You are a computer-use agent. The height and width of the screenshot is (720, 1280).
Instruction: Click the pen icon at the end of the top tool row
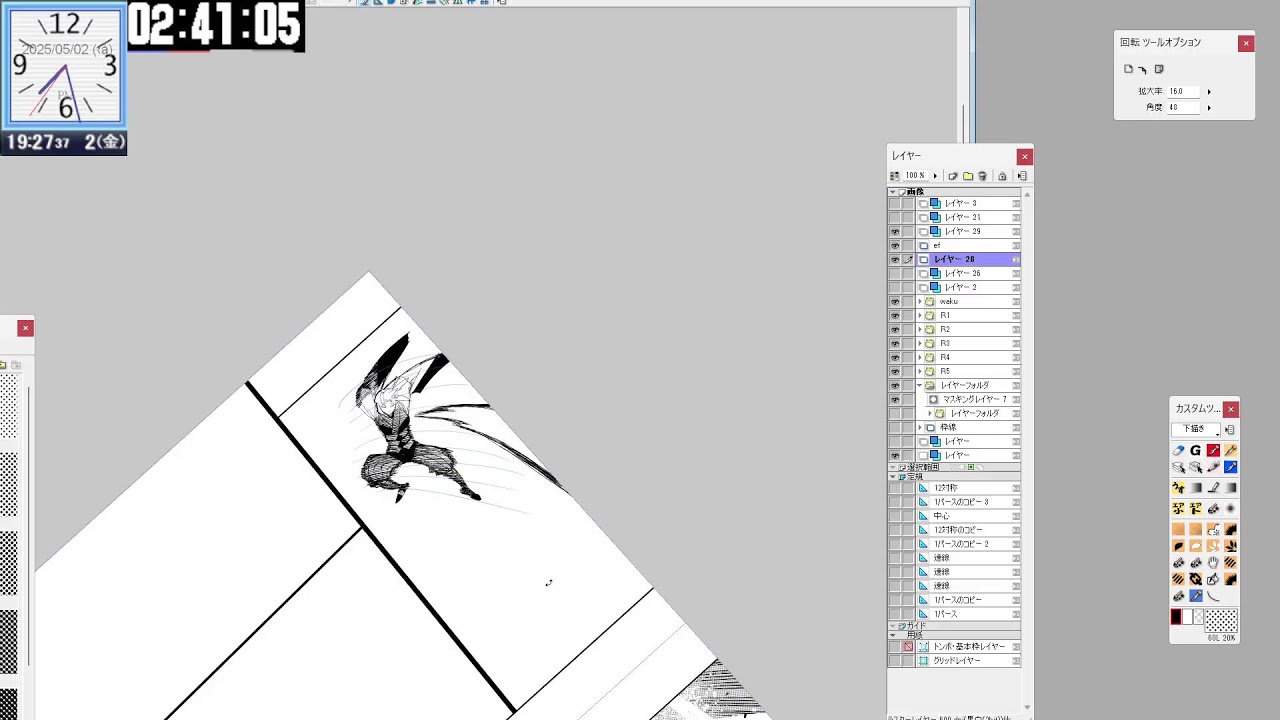click(x=1231, y=451)
